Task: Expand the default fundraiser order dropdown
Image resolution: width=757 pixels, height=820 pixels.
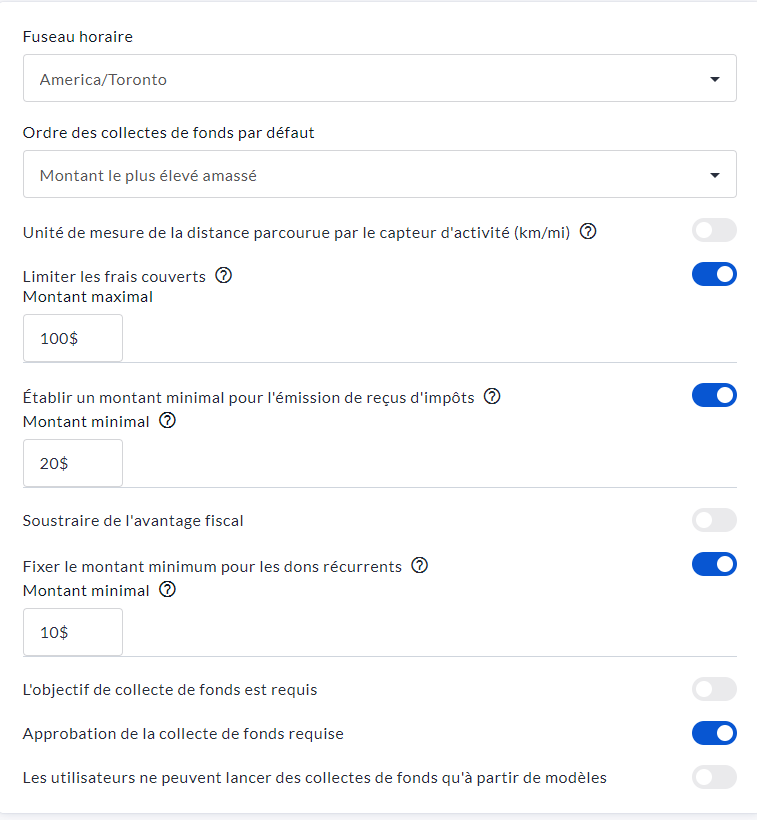Action: click(379, 175)
